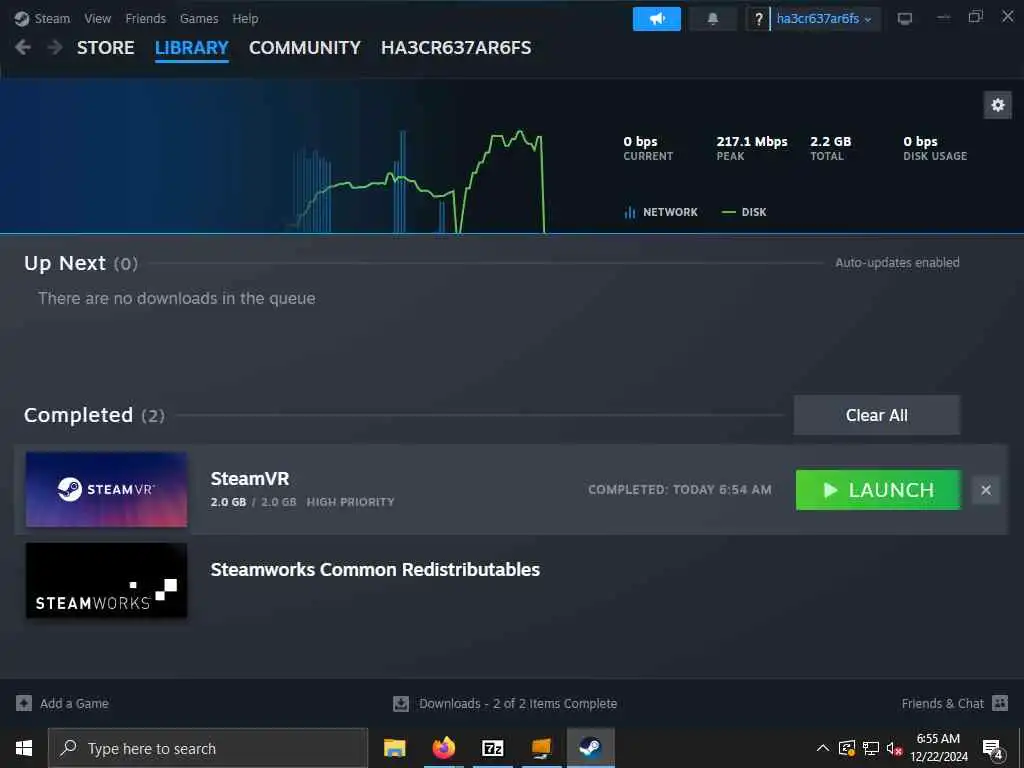The image size is (1024, 768).
Task: Open notifications with the bell icon
Action: point(712,19)
